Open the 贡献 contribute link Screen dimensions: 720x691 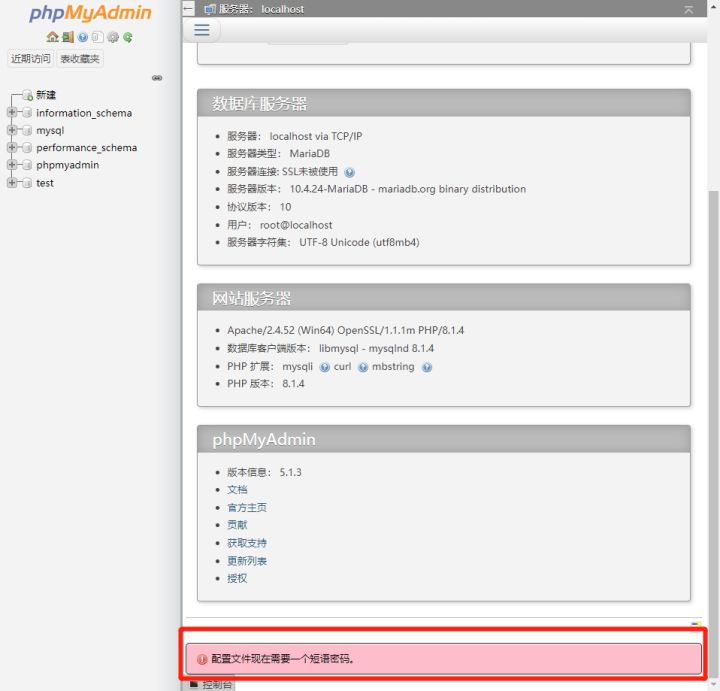coord(237,525)
